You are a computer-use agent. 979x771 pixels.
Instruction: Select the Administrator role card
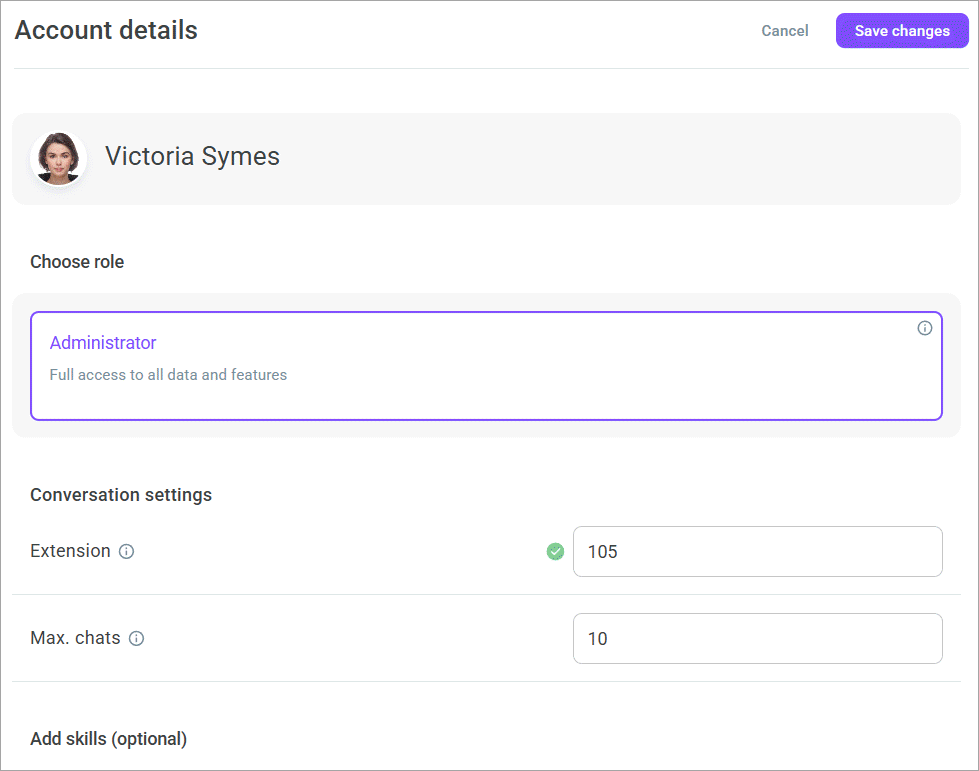pyautogui.click(x=486, y=366)
